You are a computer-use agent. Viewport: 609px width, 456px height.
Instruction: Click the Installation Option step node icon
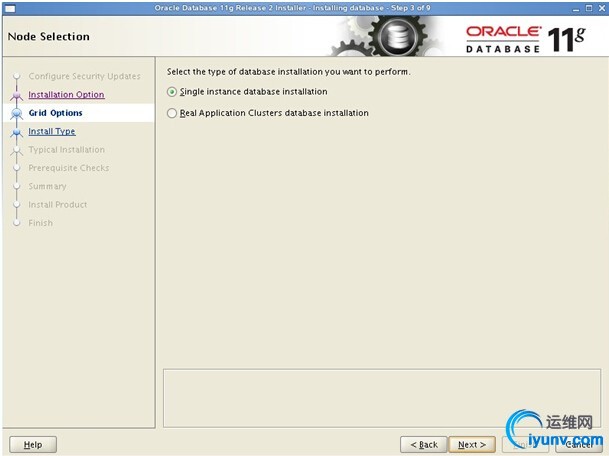click(x=16, y=95)
